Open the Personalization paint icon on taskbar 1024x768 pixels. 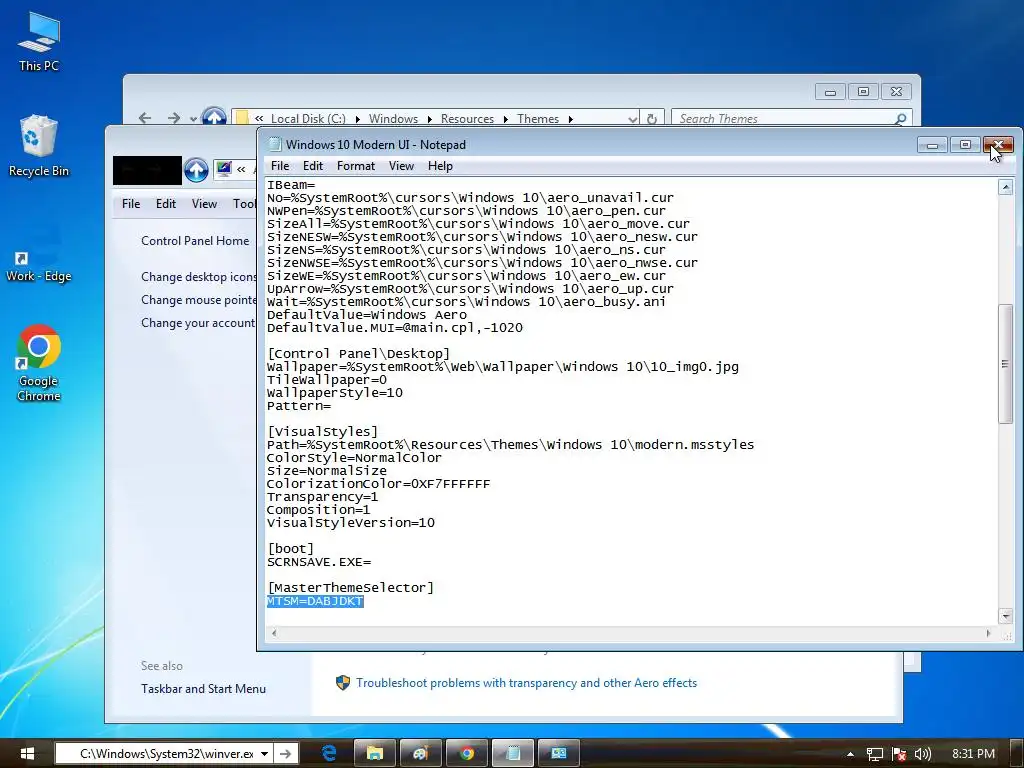(421, 753)
